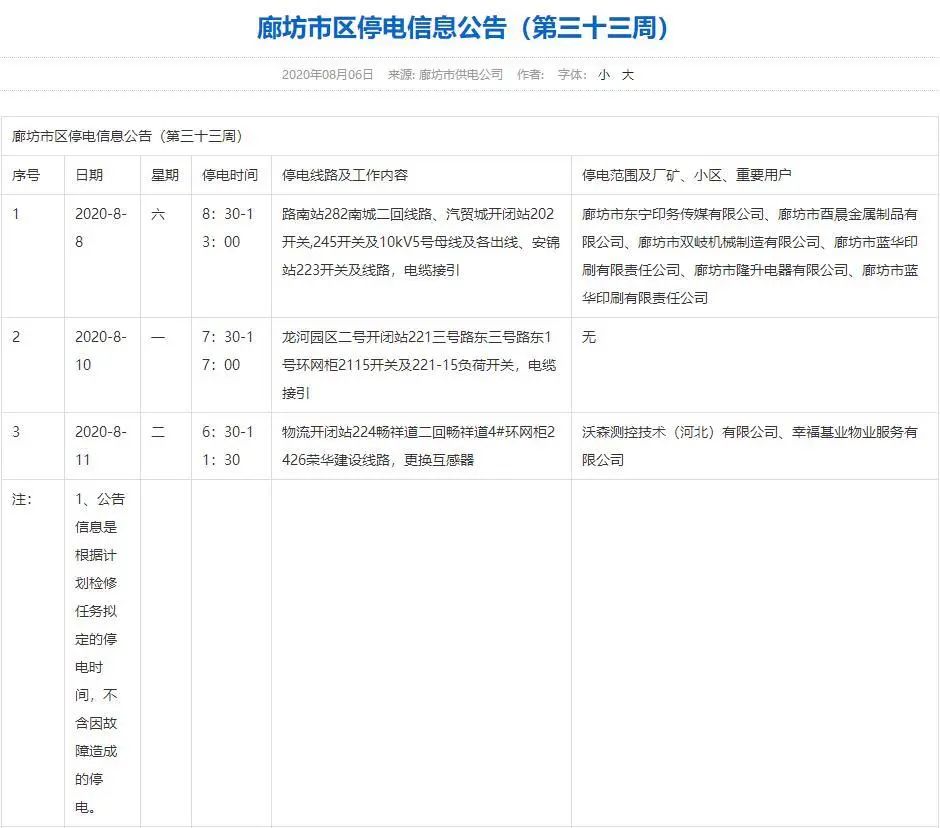
Task: Click the table caption row 廊坊市区停电信息公告（第三十三周）
Action: [469, 136]
